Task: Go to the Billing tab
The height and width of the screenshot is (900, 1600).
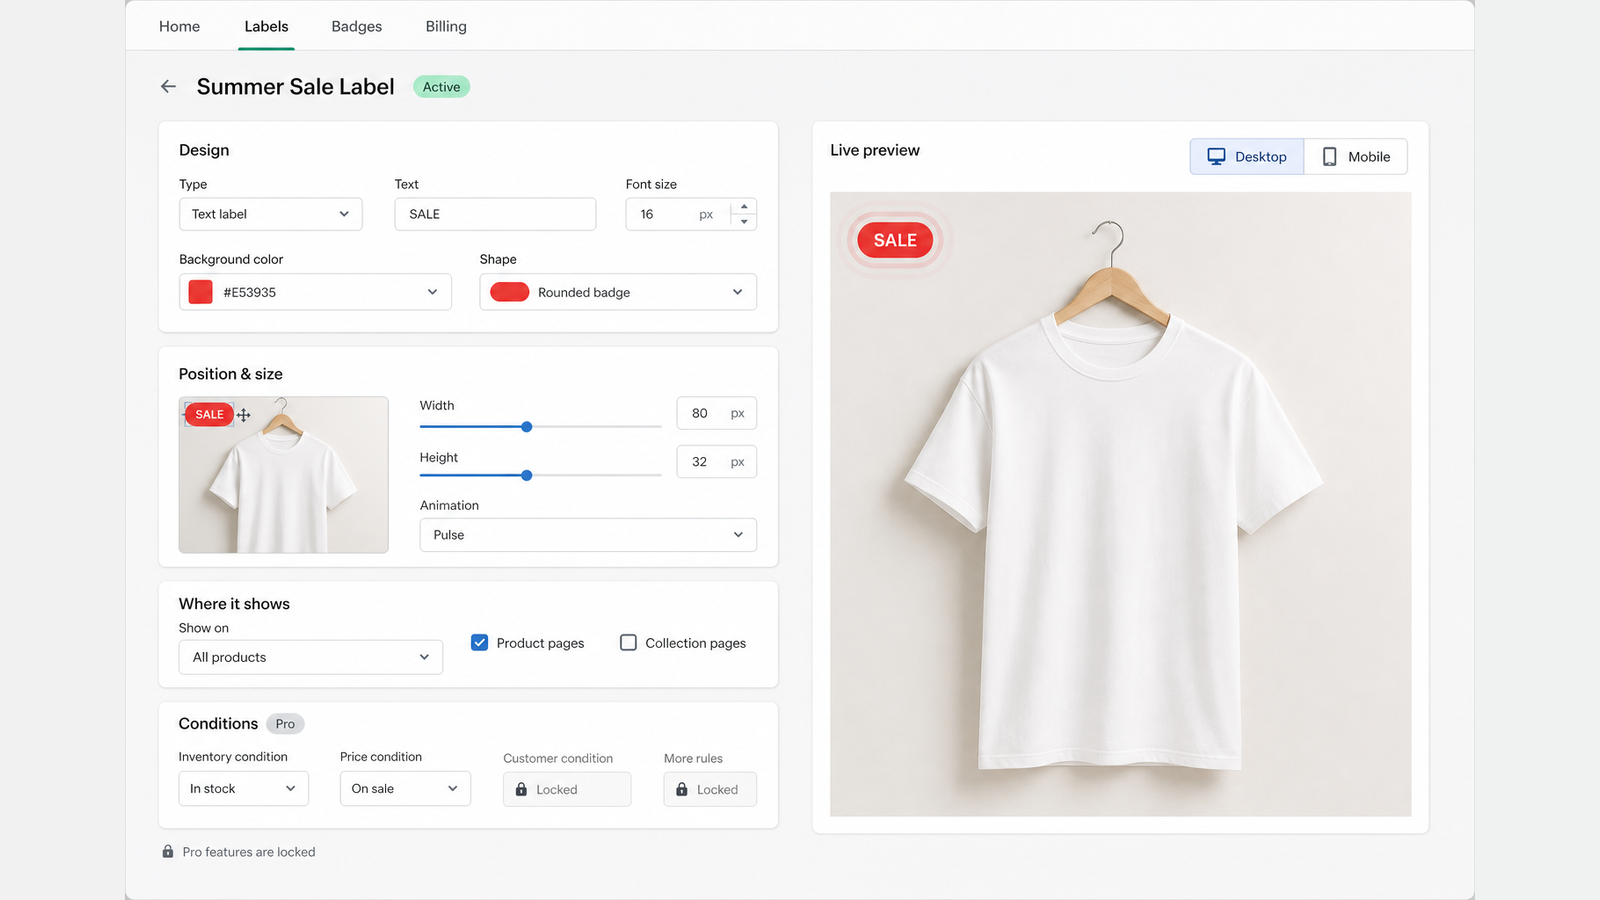Action: [446, 26]
